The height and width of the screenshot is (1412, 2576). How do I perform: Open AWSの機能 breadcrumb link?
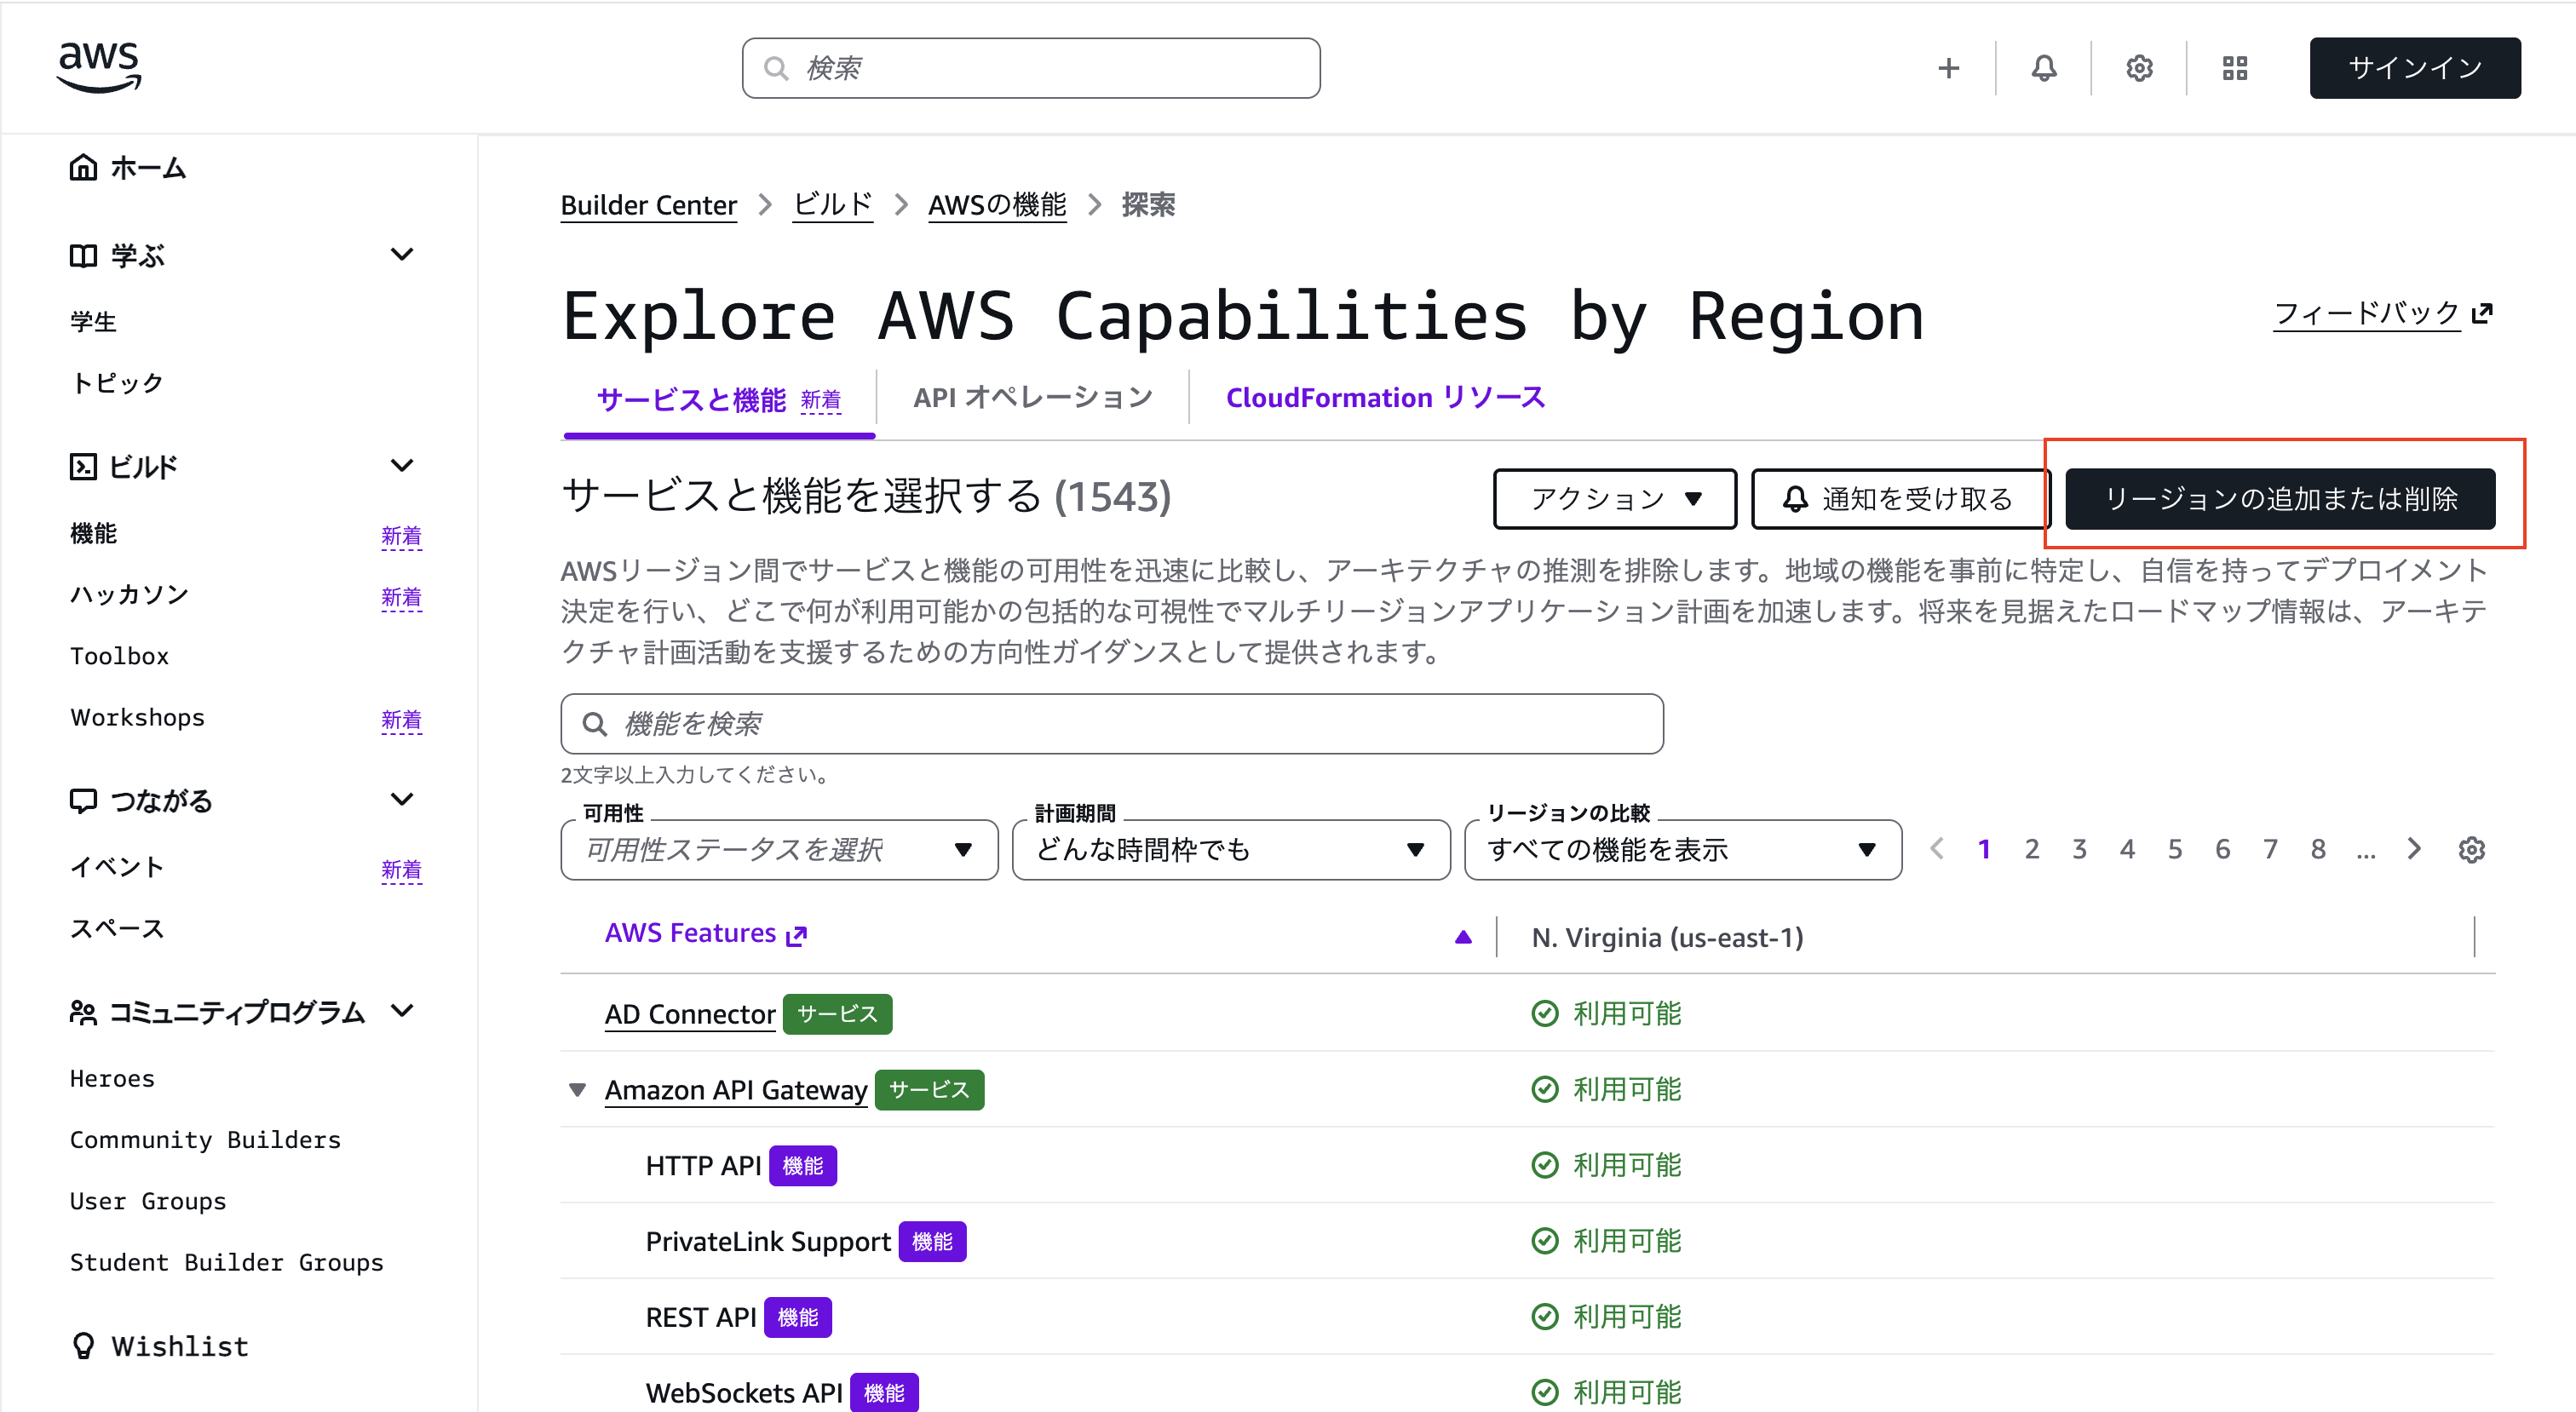[997, 205]
